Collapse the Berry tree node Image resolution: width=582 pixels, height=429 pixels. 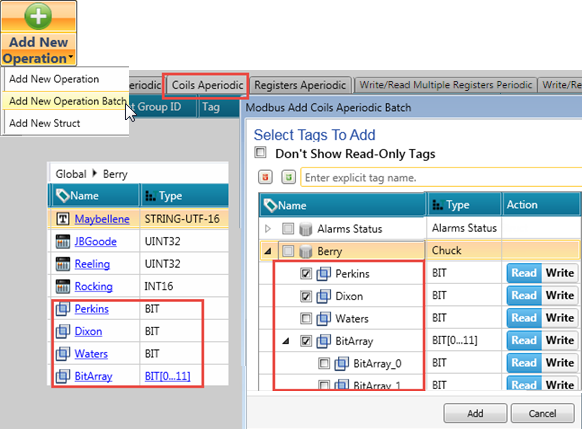pyautogui.click(x=268, y=252)
